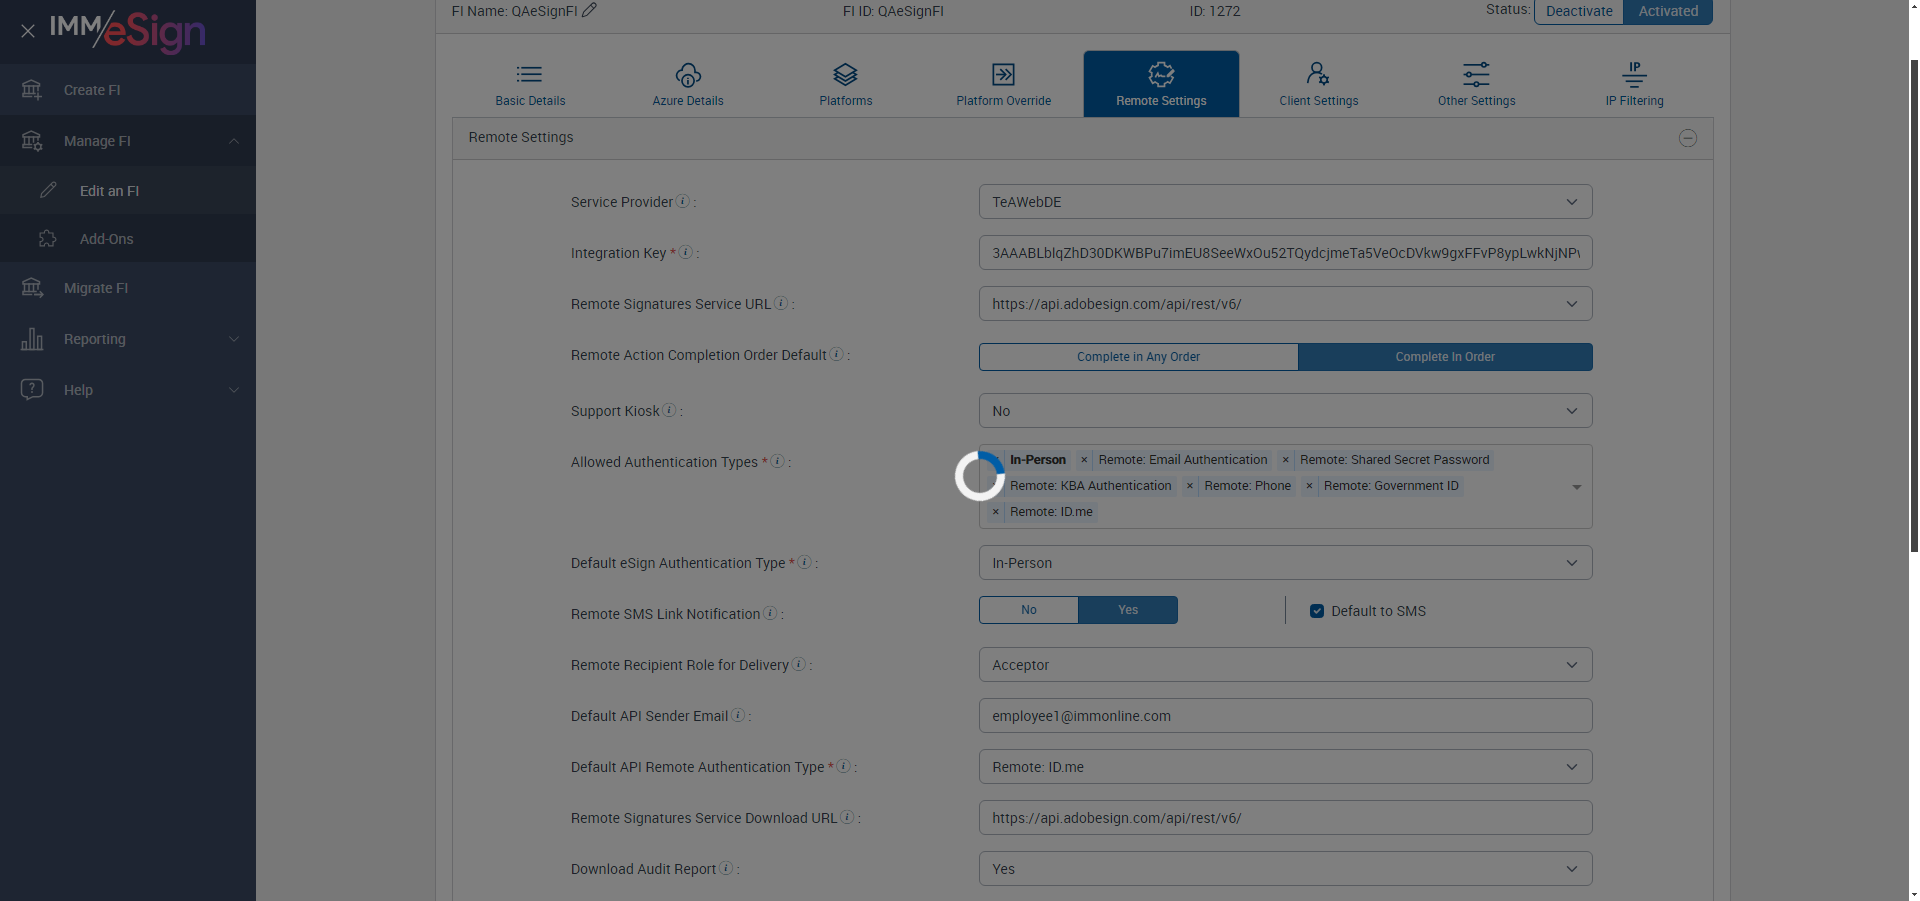
Task: Switch to the IP Filtering tab
Action: [x=1634, y=84]
